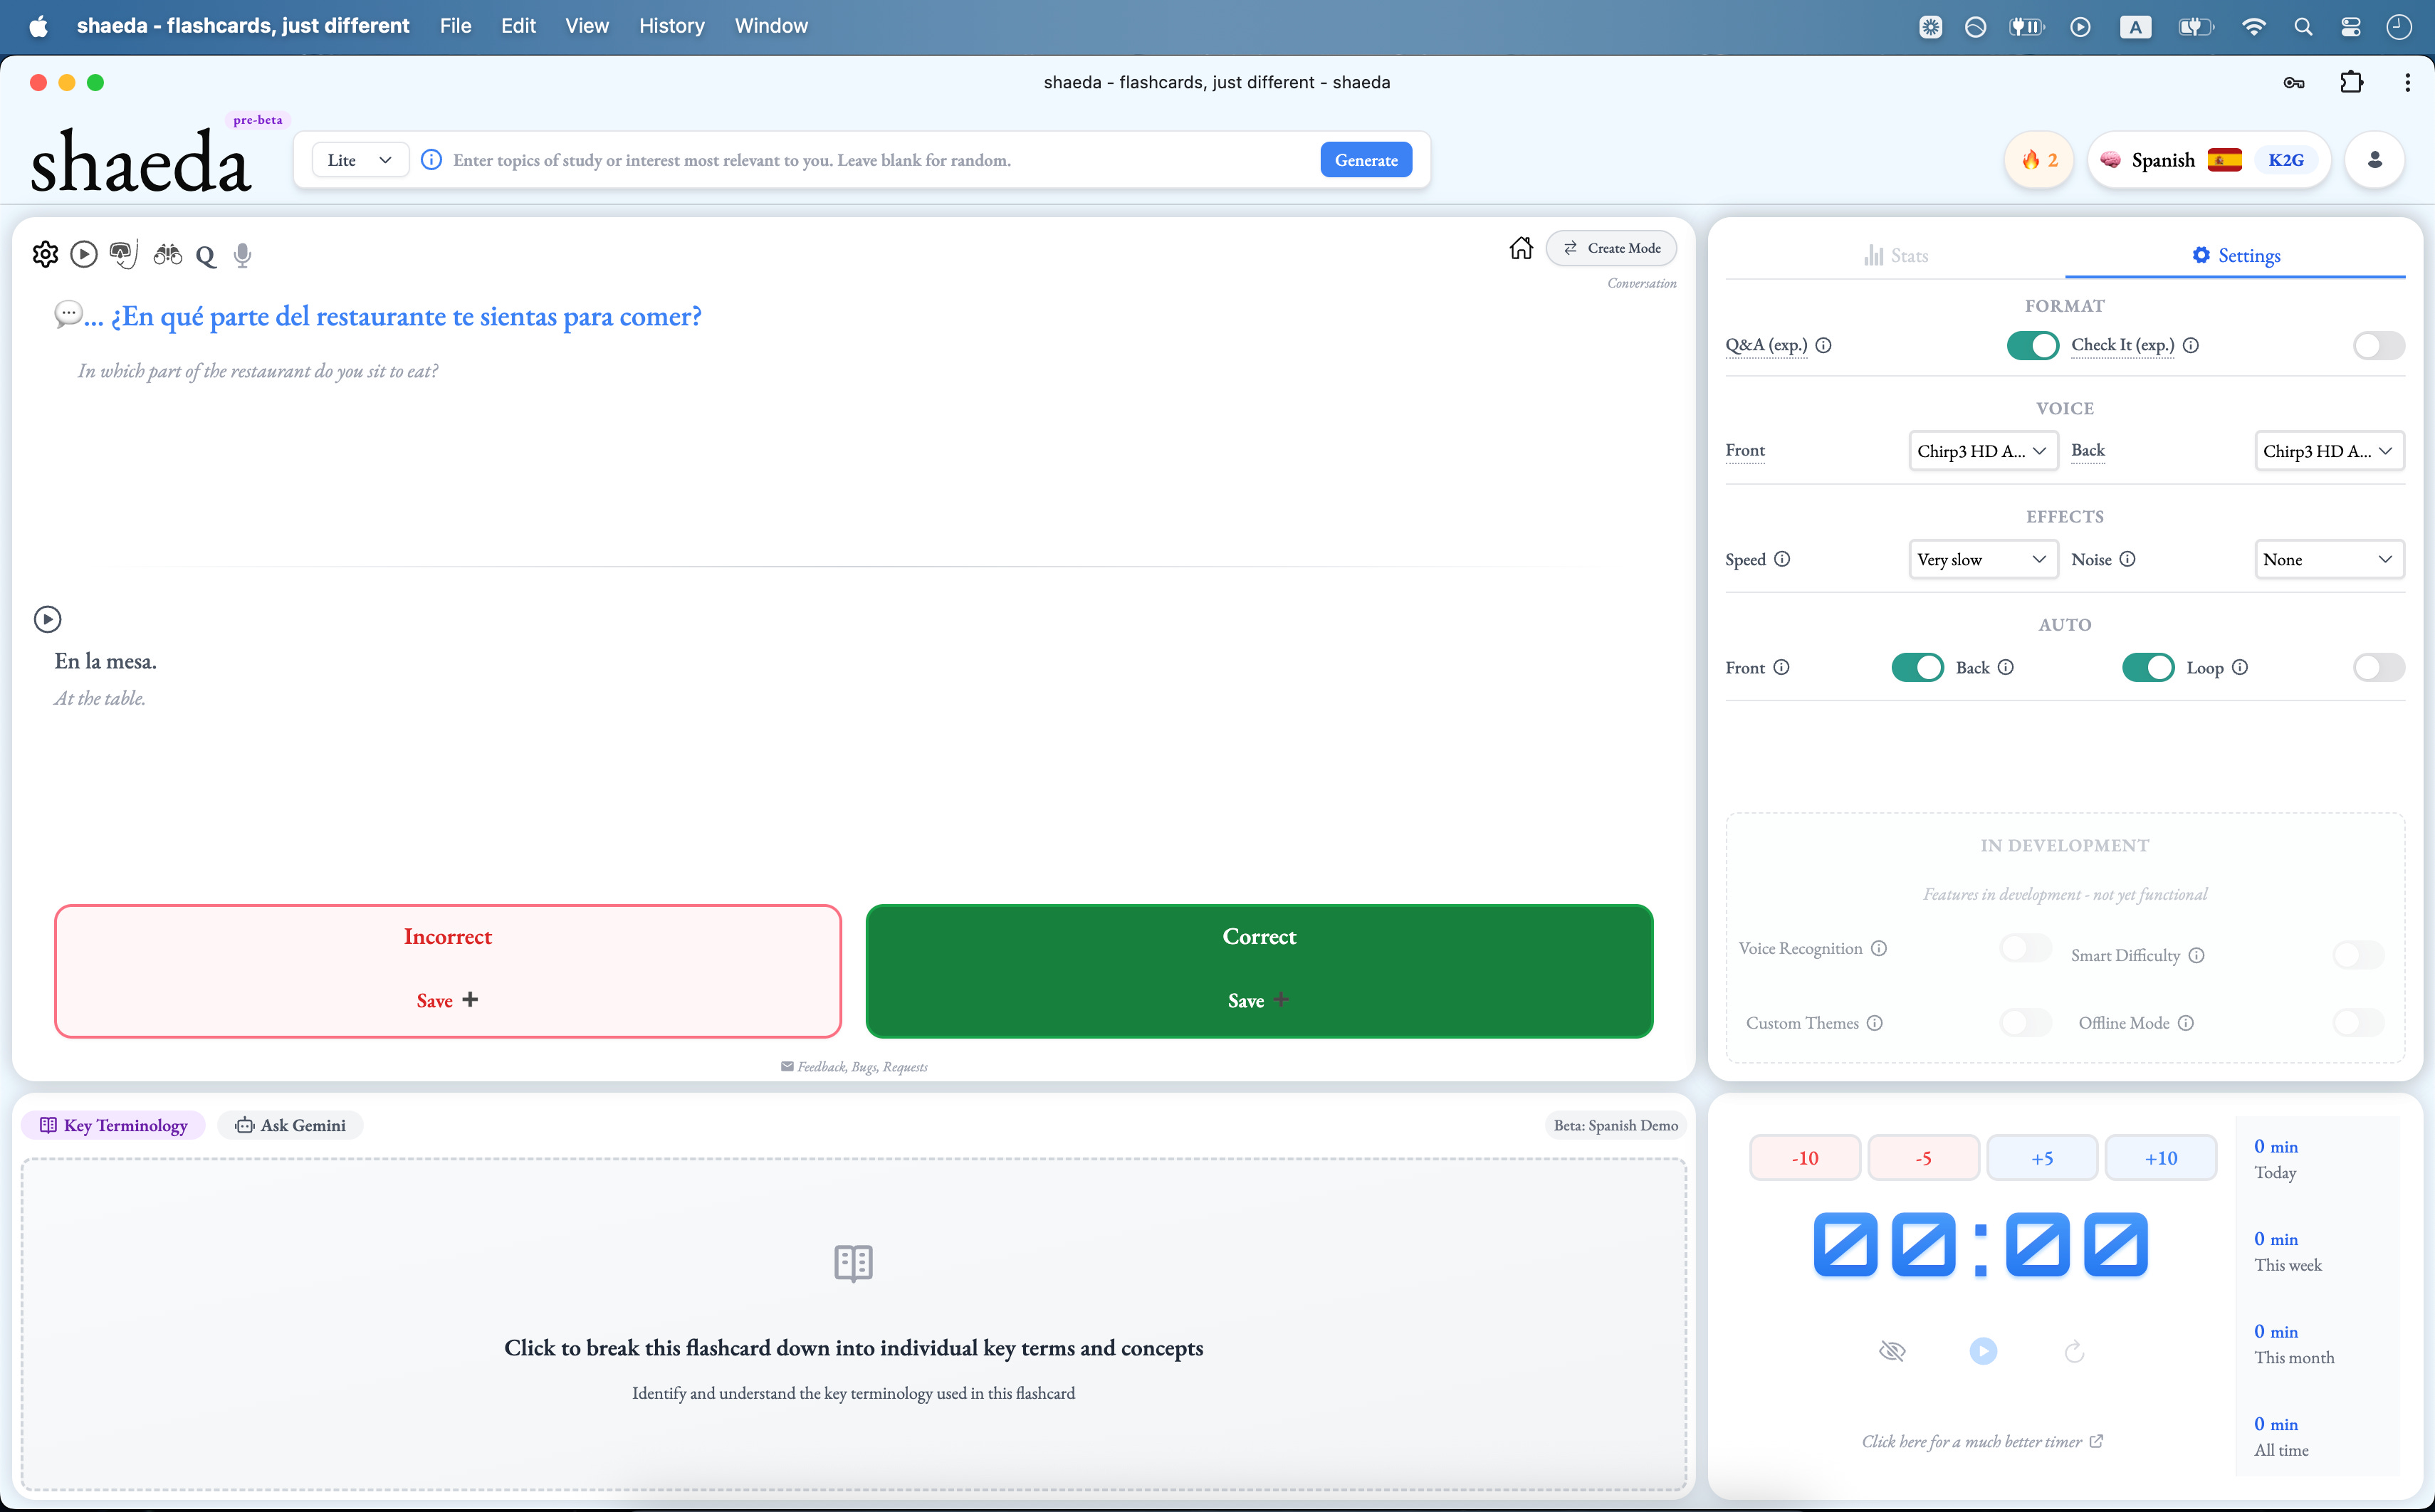Go to home via house icon
The image size is (2435, 1512).
tap(1520, 248)
